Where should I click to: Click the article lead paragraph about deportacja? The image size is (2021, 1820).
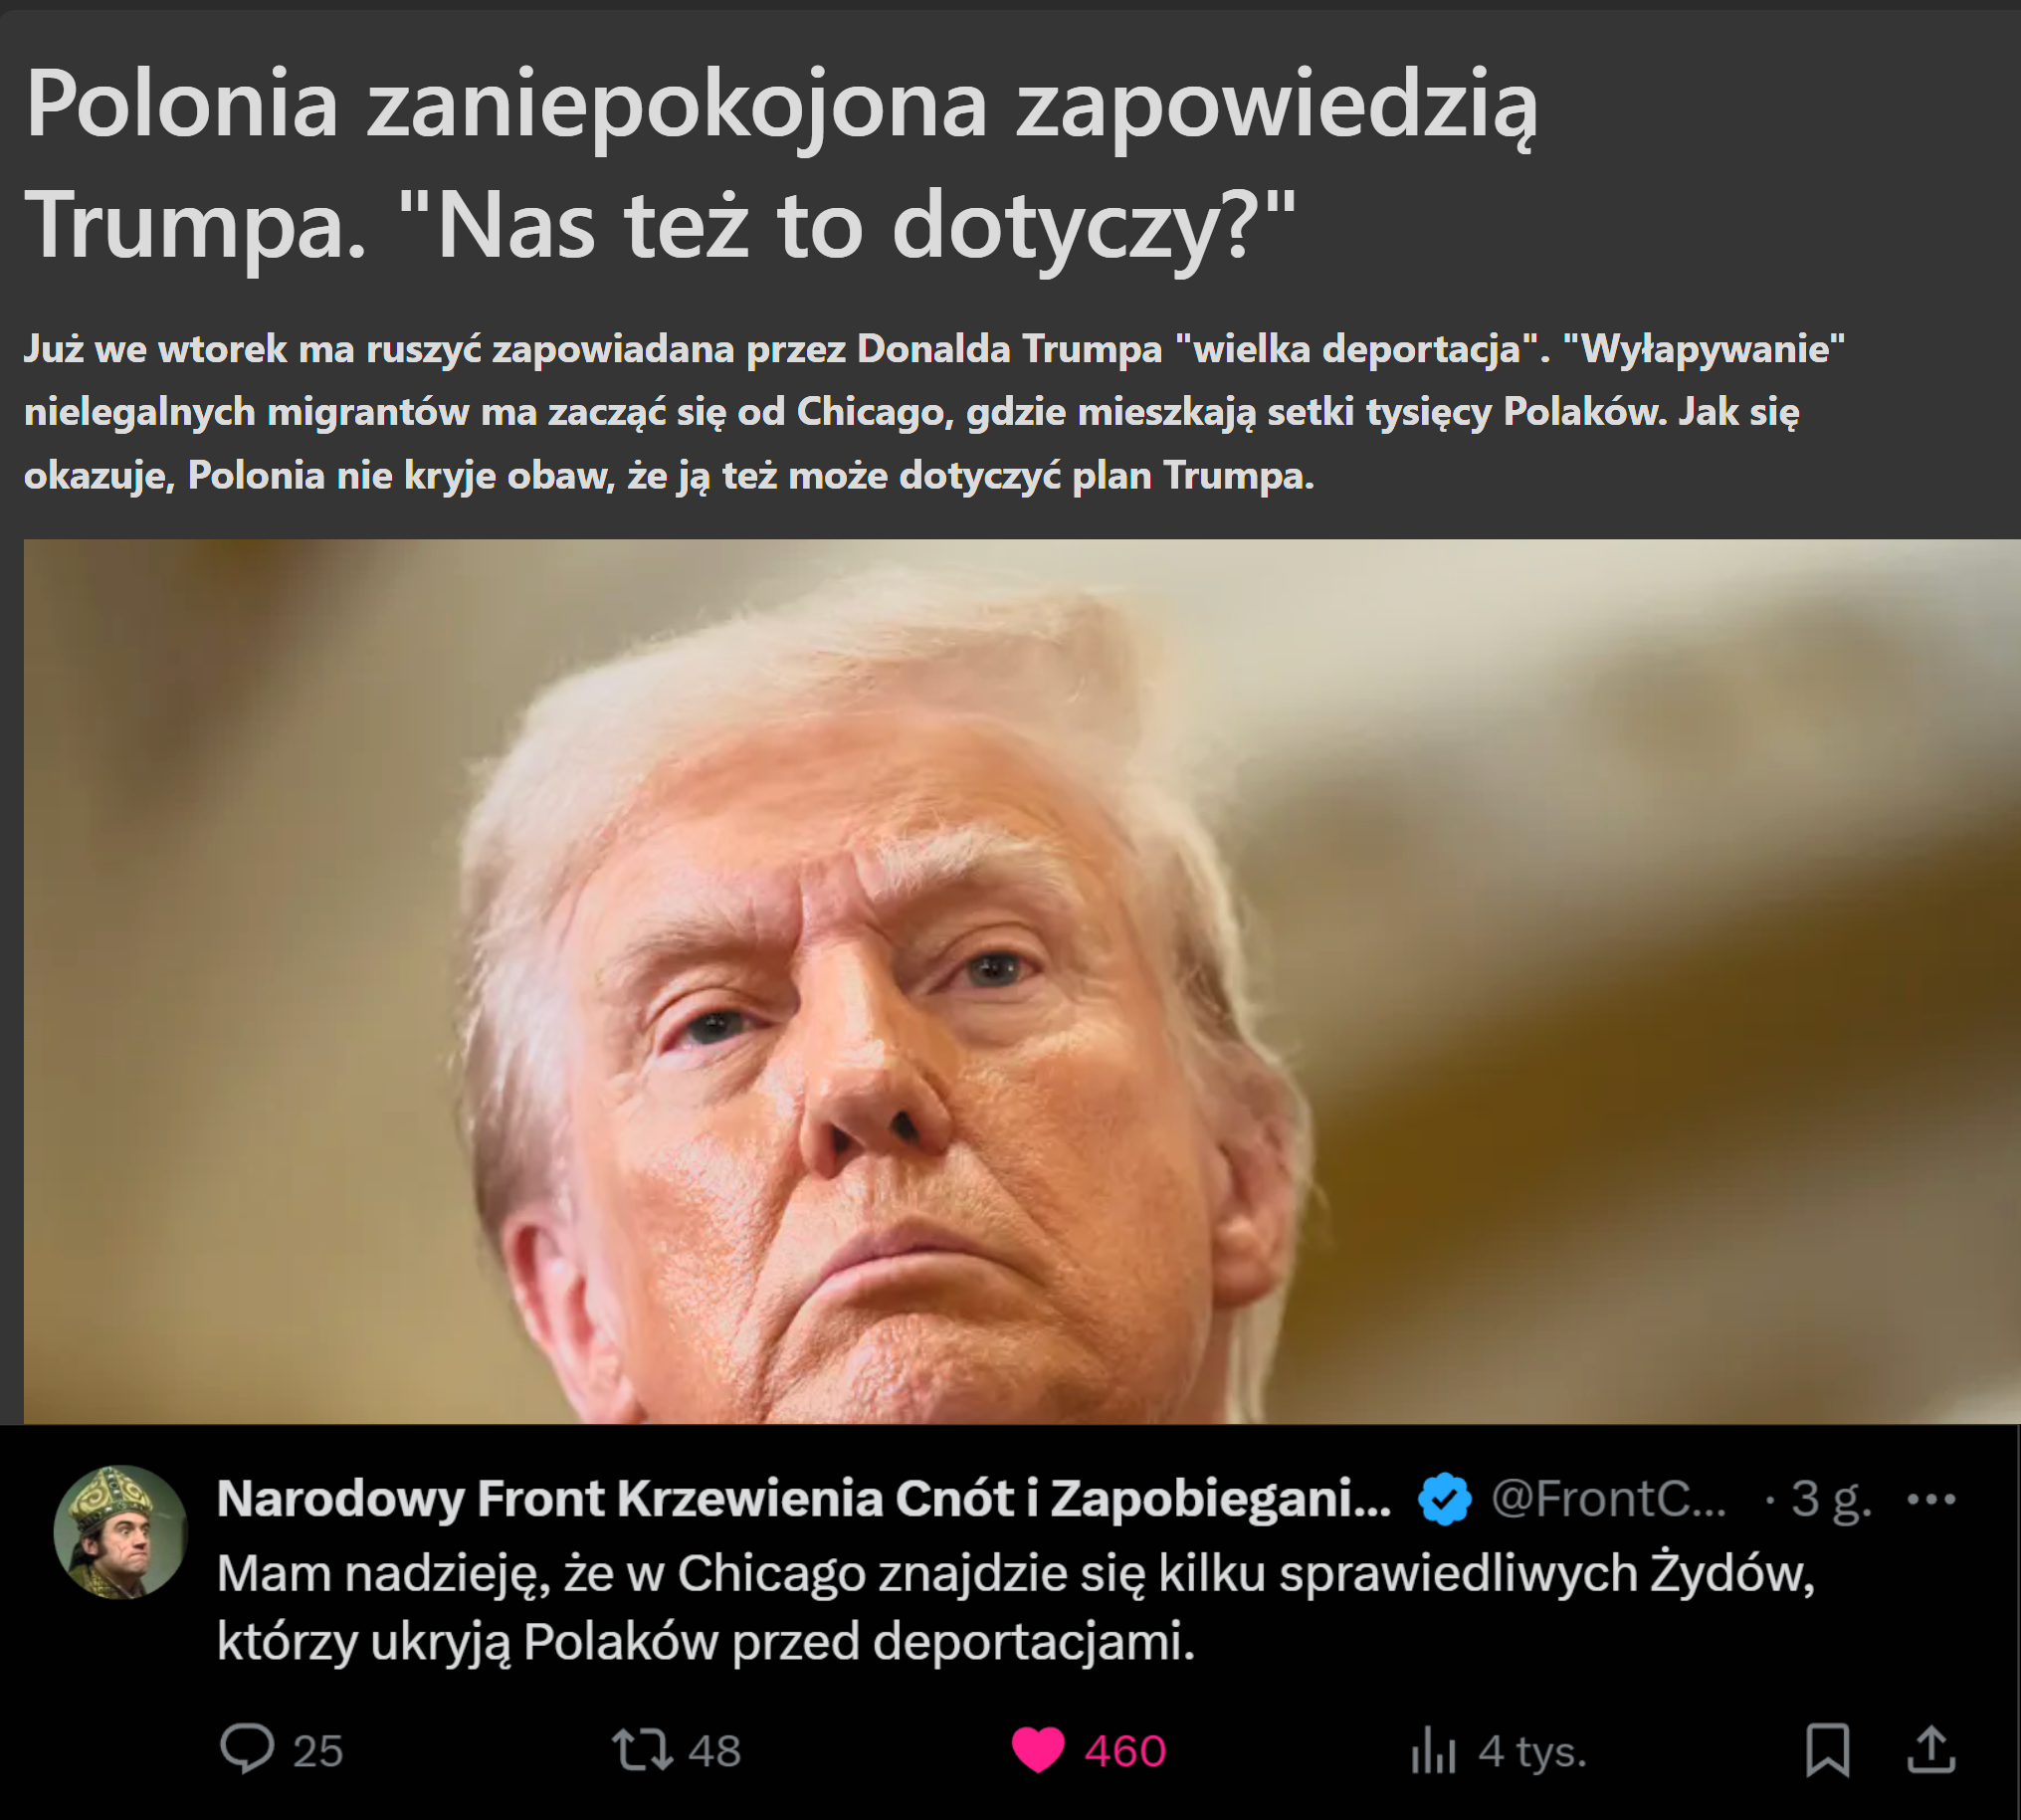tap(934, 412)
